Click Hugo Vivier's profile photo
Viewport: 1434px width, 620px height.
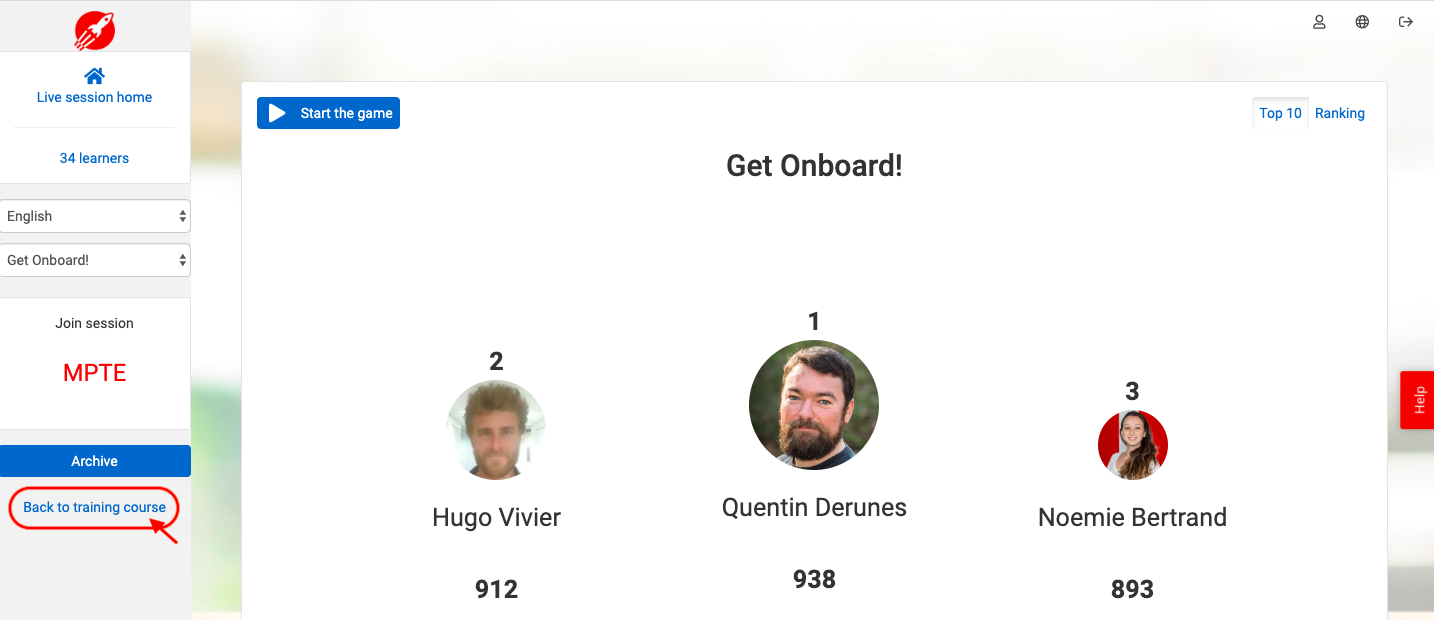[496, 430]
